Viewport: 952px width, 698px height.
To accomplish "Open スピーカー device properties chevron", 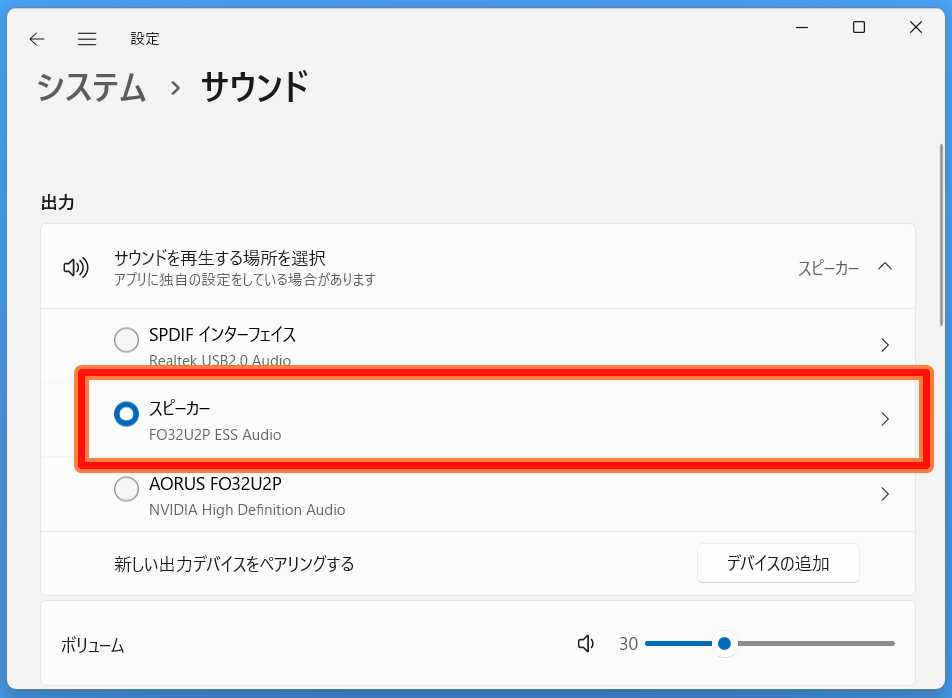I will 885,419.
